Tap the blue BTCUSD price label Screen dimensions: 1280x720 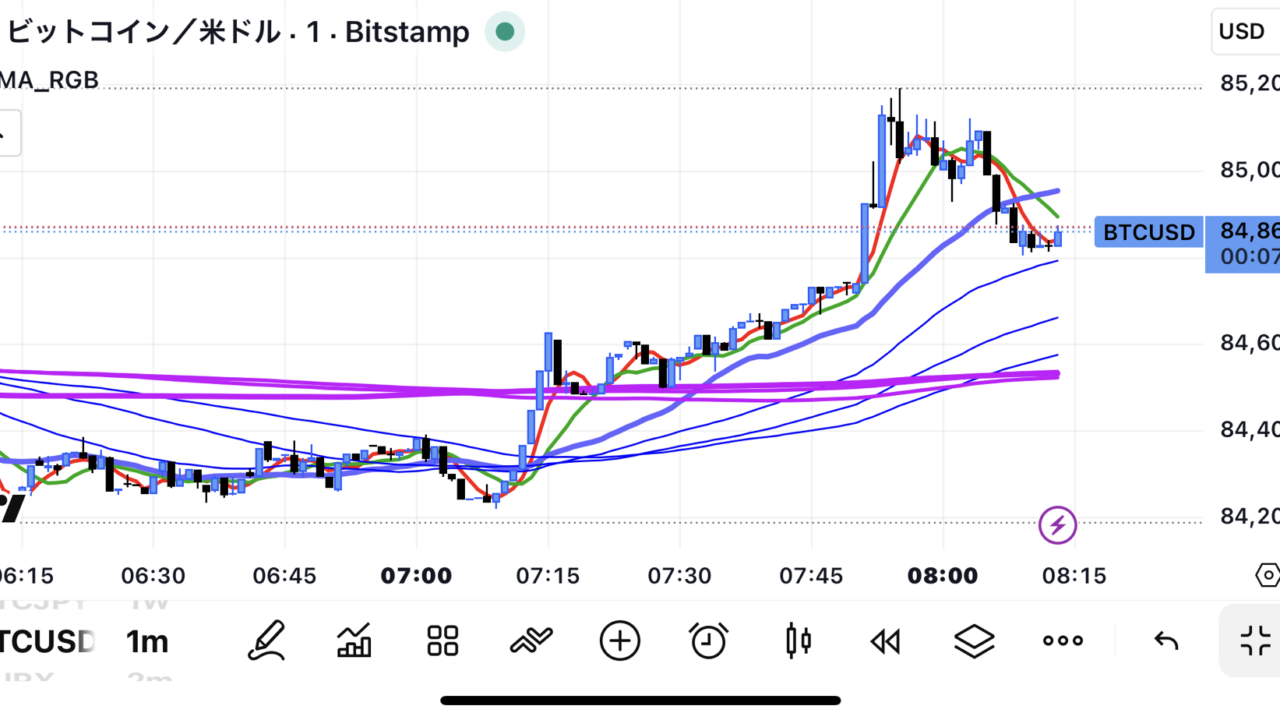tap(1149, 233)
